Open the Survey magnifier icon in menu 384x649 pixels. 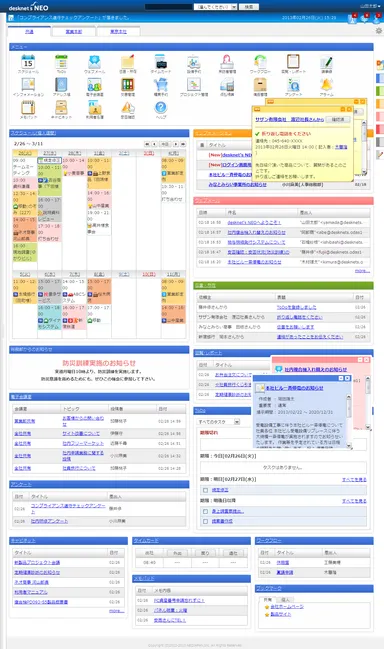click(x=293, y=85)
